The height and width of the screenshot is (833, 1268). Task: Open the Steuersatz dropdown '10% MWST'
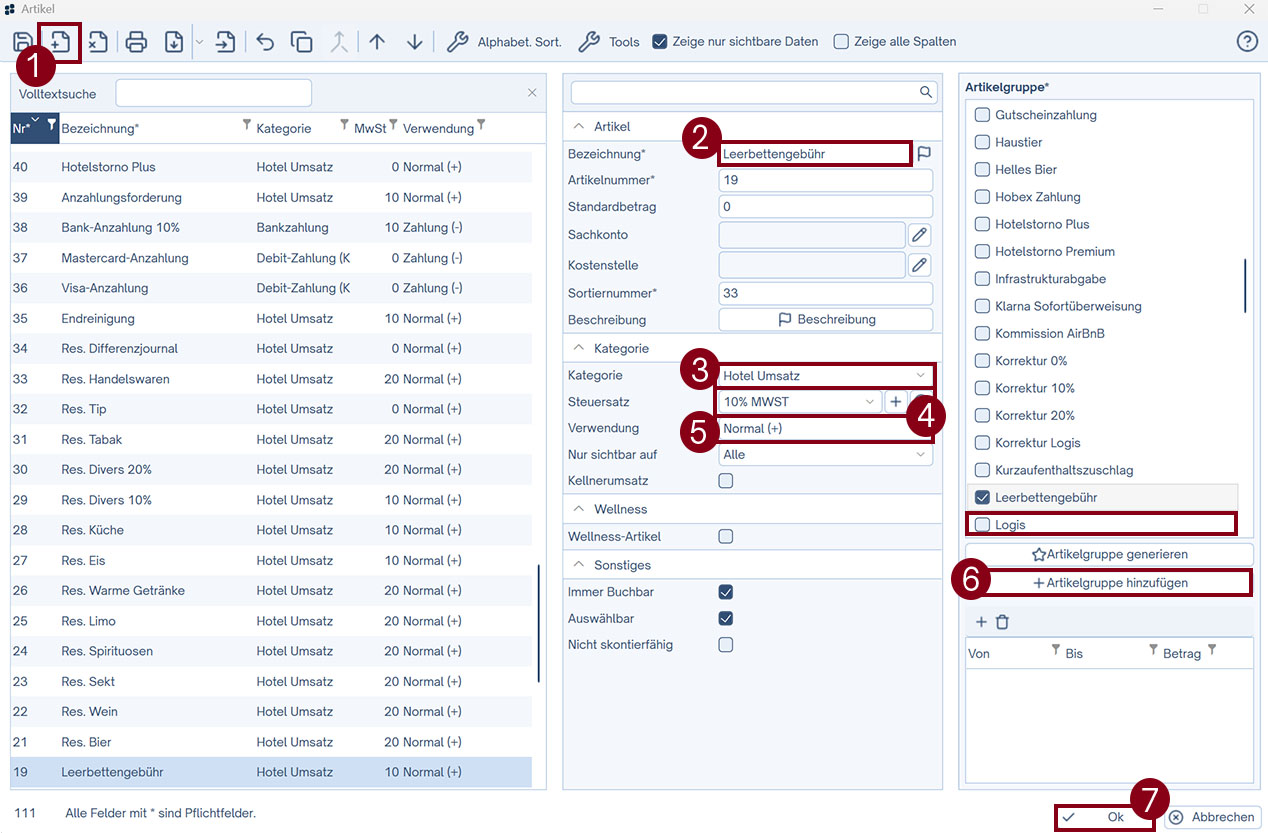(x=798, y=402)
